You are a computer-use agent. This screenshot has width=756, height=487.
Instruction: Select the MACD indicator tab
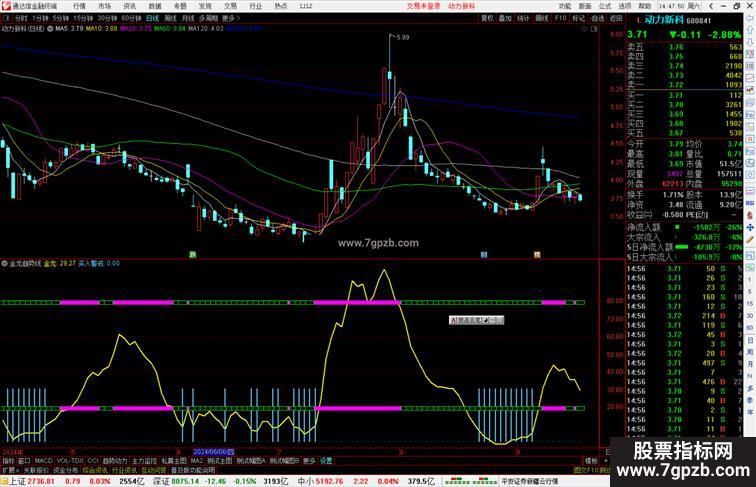(x=43, y=461)
